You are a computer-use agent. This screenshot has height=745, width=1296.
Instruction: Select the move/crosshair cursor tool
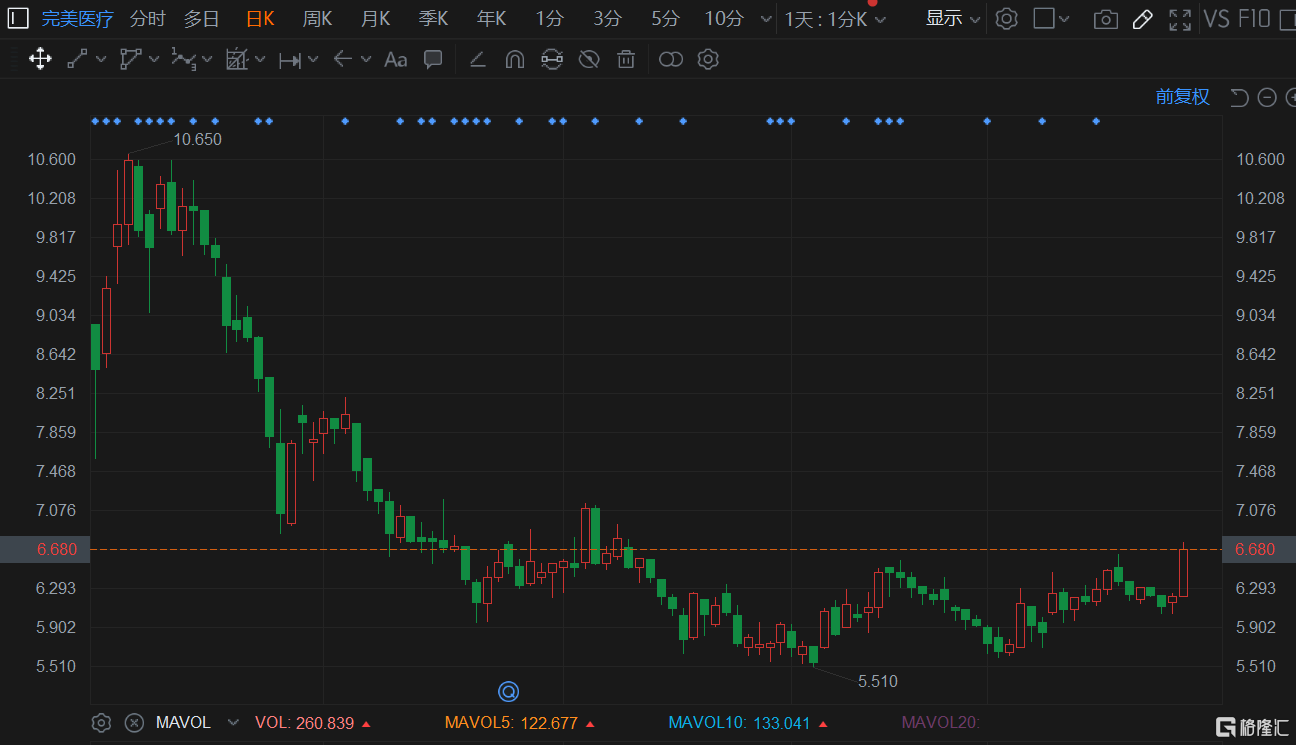point(40,59)
